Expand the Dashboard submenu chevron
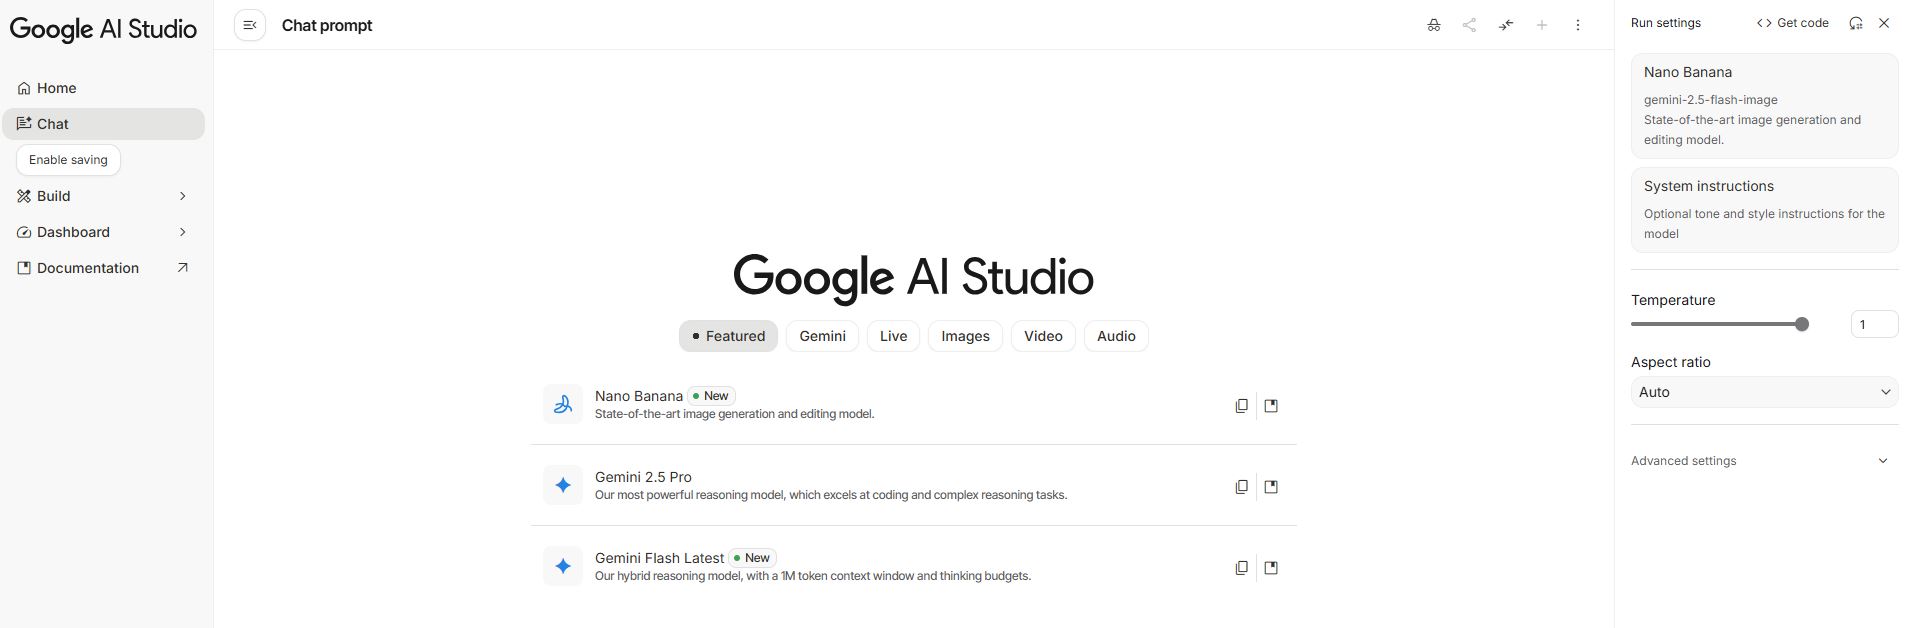Screen dimensions: 1911x628 click(182, 232)
